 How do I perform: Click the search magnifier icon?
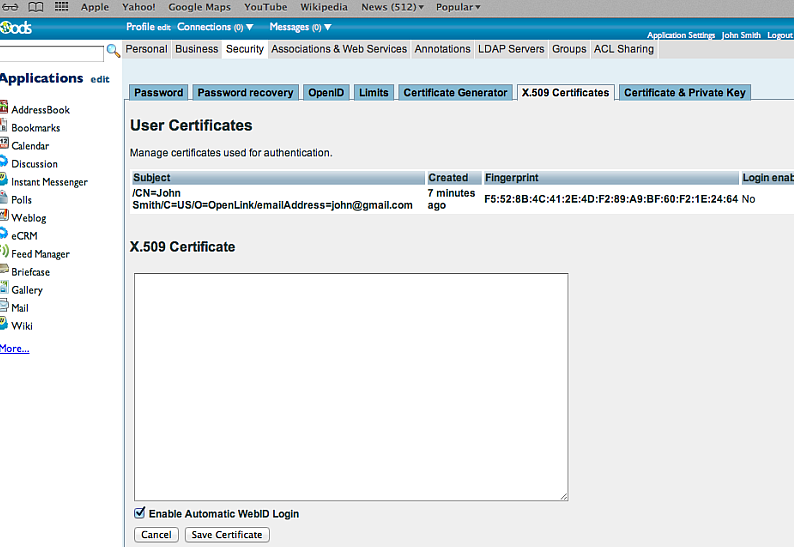click(x=113, y=51)
